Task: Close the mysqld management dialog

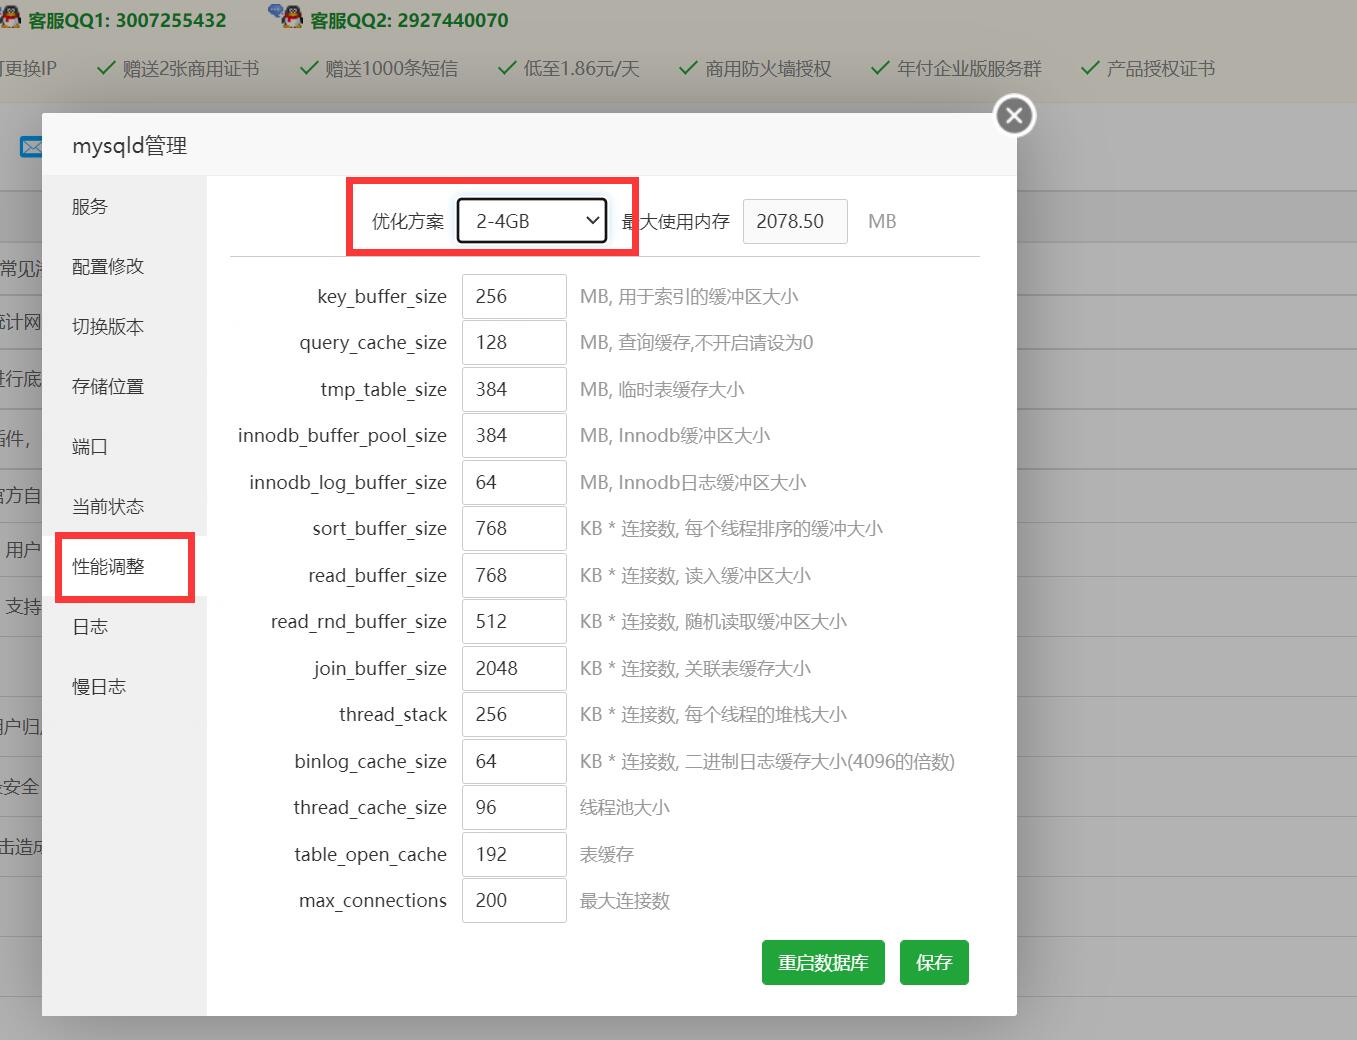Action: point(1014,116)
